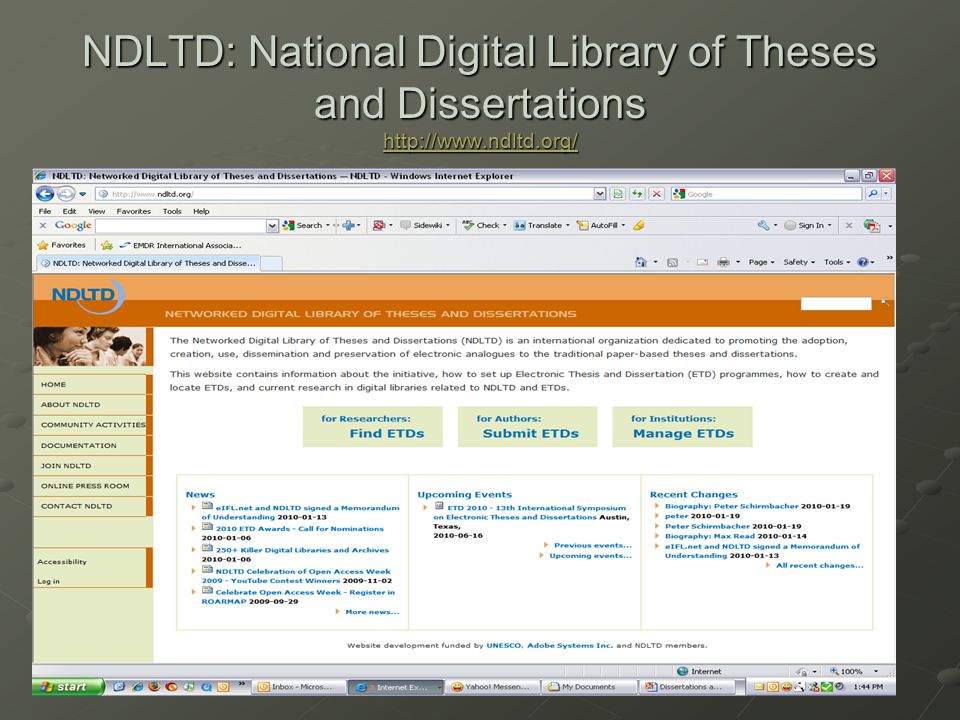The height and width of the screenshot is (720, 960).
Task: Open the View menu
Action: point(97,211)
